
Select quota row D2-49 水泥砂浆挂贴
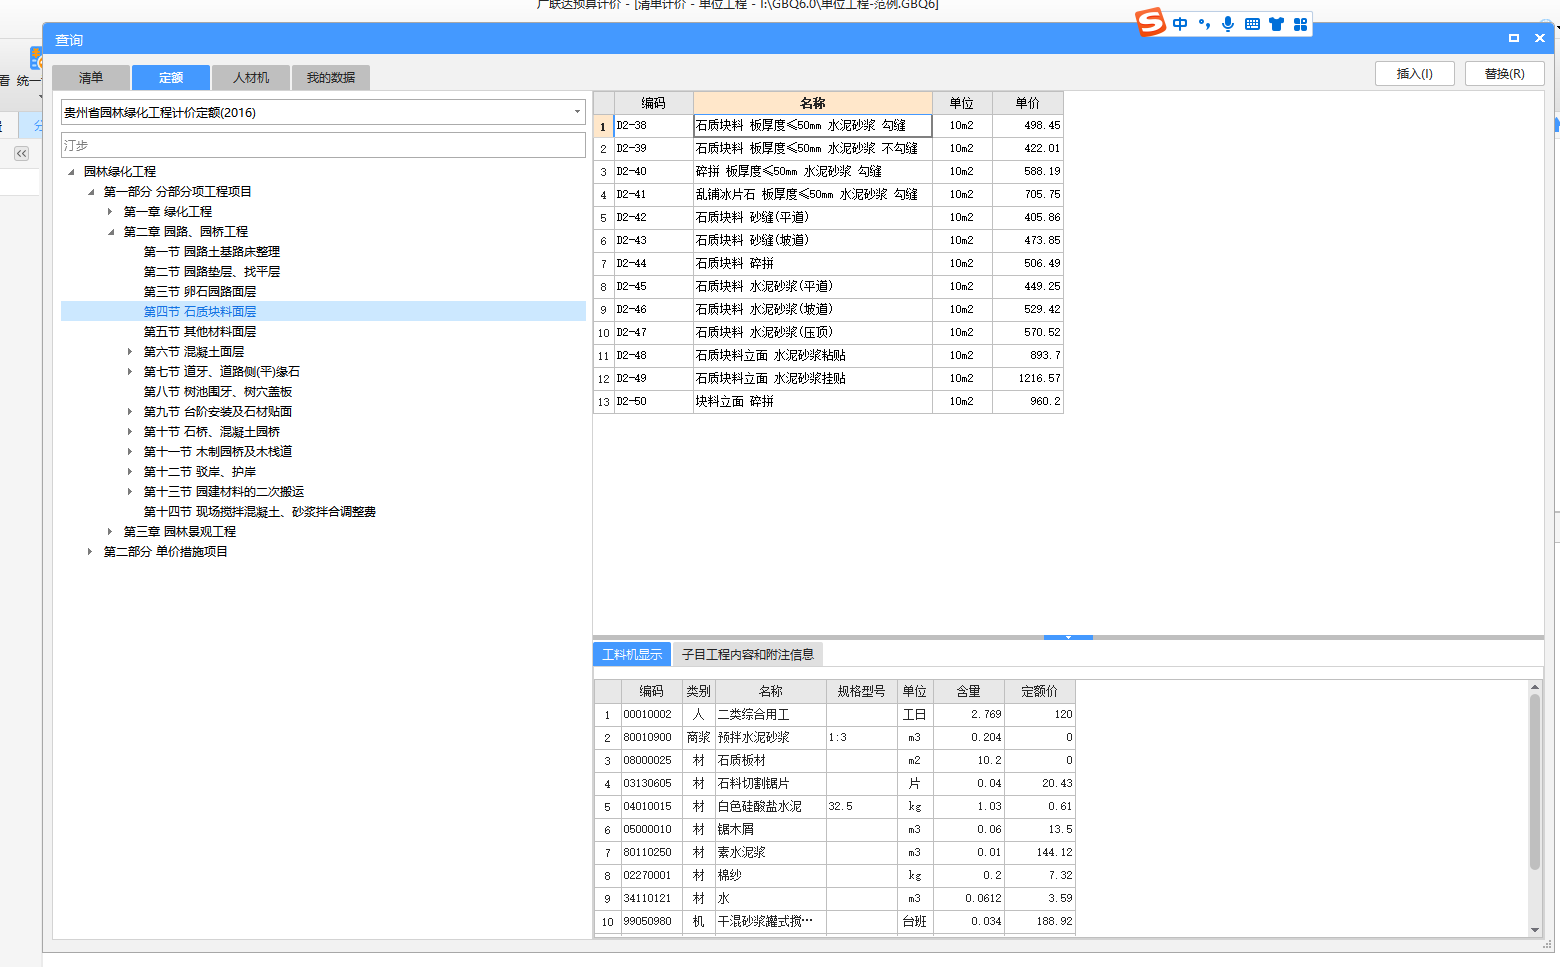click(828, 378)
